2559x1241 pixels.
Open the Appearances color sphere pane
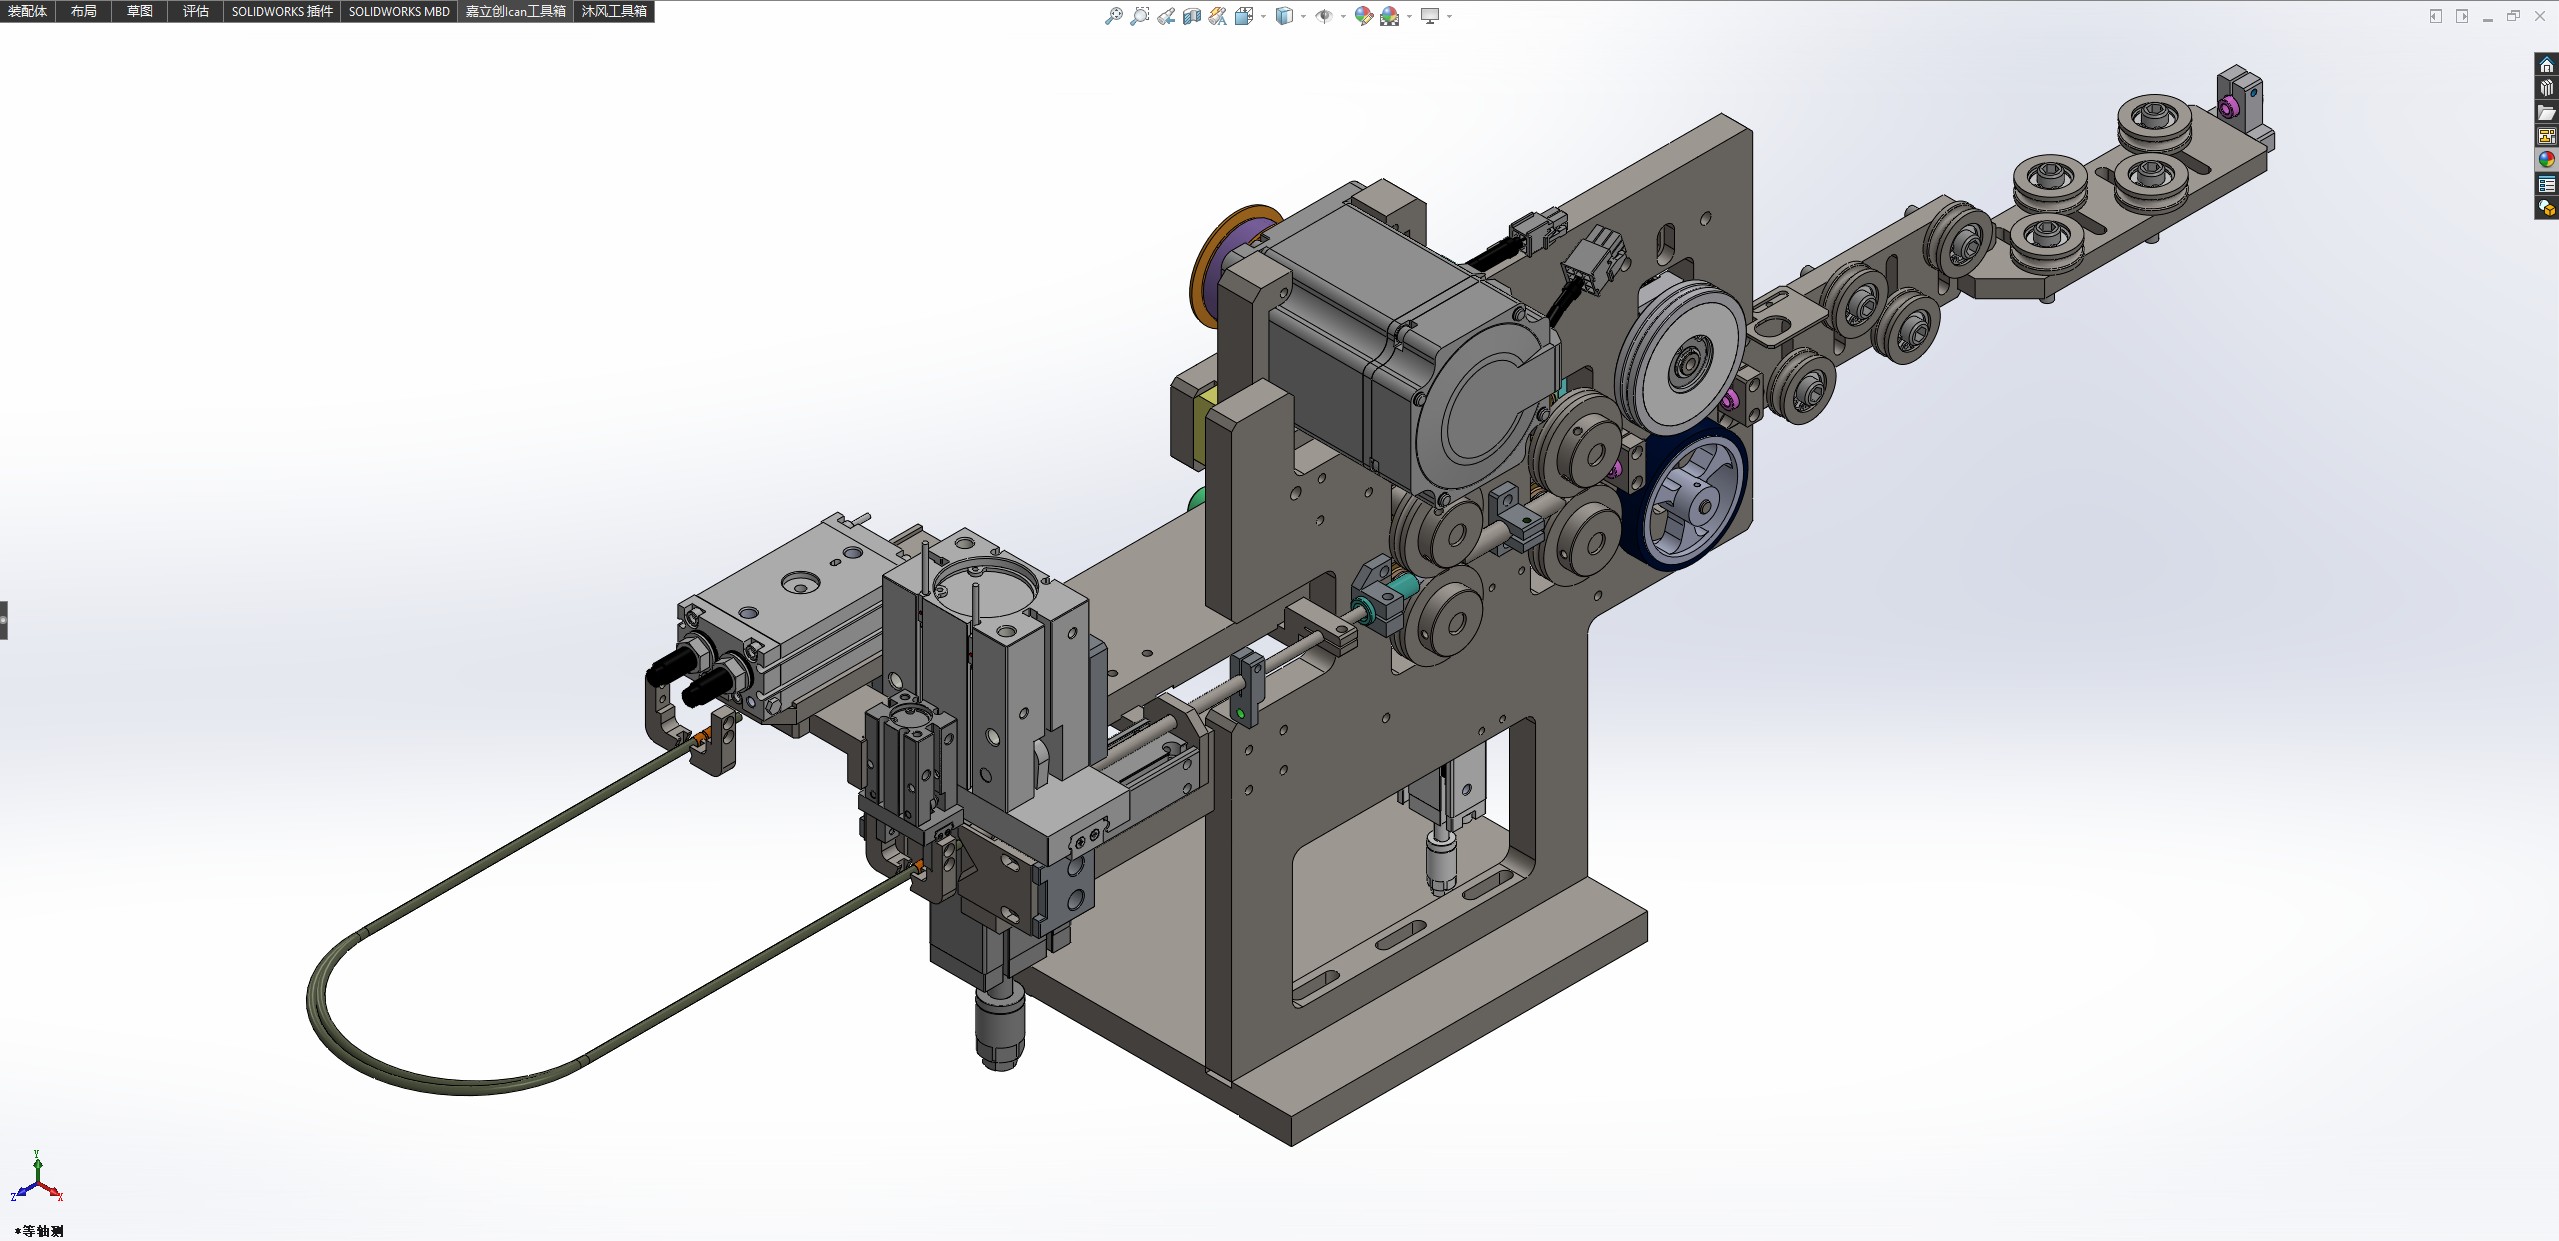(x=2546, y=160)
